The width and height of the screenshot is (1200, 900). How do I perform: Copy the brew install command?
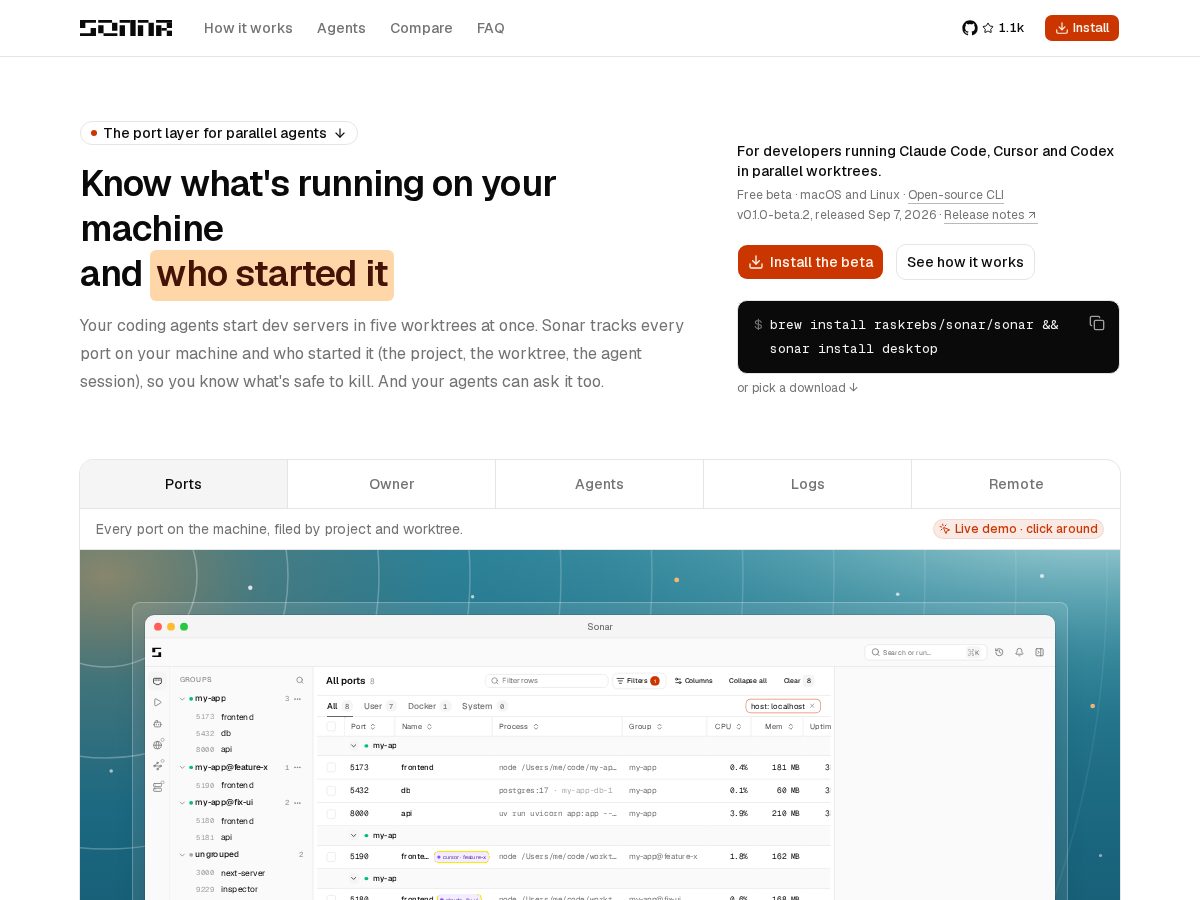pos(1097,323)
